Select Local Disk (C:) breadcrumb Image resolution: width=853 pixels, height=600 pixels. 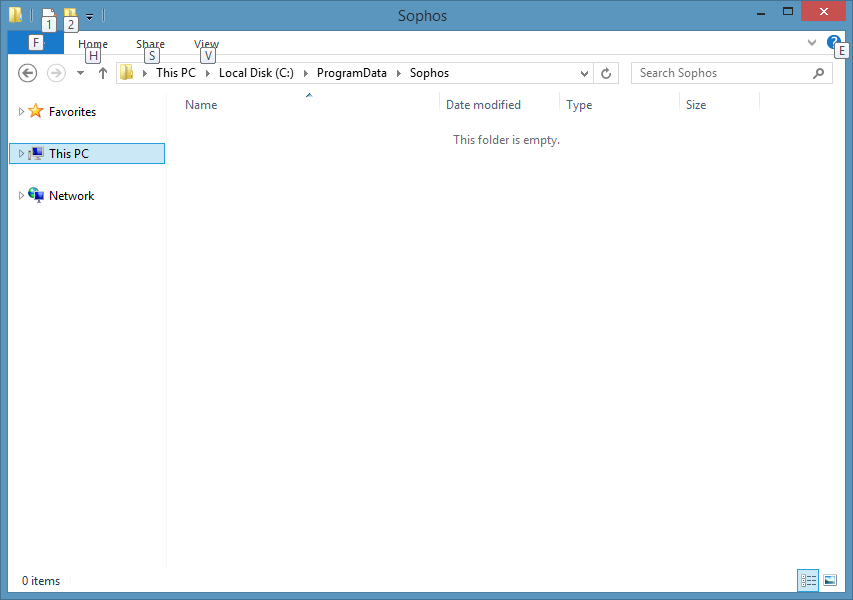click(256, 73)
